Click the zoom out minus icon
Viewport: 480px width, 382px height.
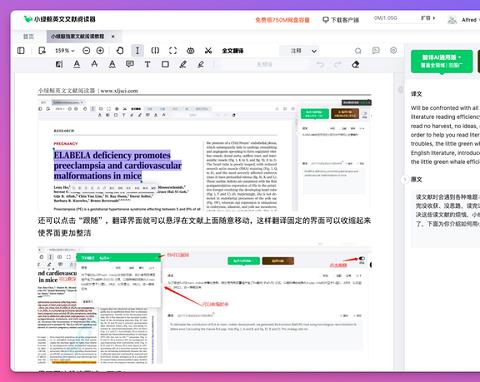[x=86, y=51]
